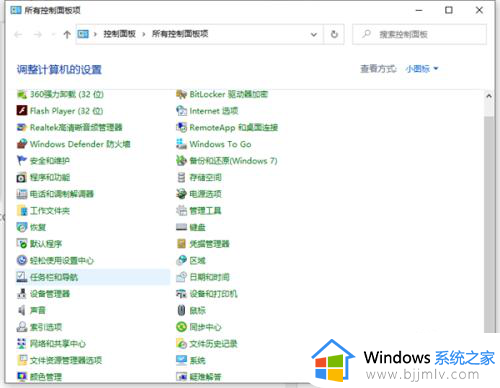The width and height of the screenshot is (500, 388).
Task: Open the 文件历史记录 link
Action: [213, 344]
